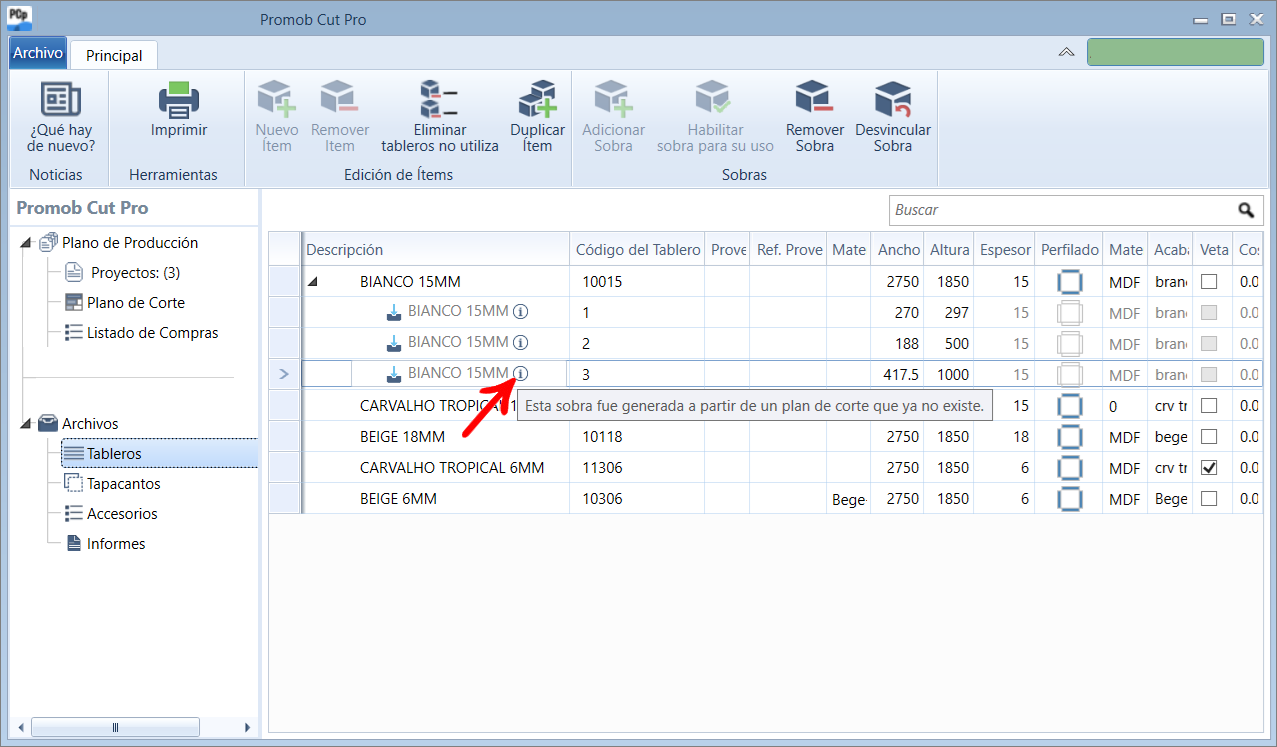Click the Altura column header
The height and width of the screenshot is (747, 1277).
(949, 250)
